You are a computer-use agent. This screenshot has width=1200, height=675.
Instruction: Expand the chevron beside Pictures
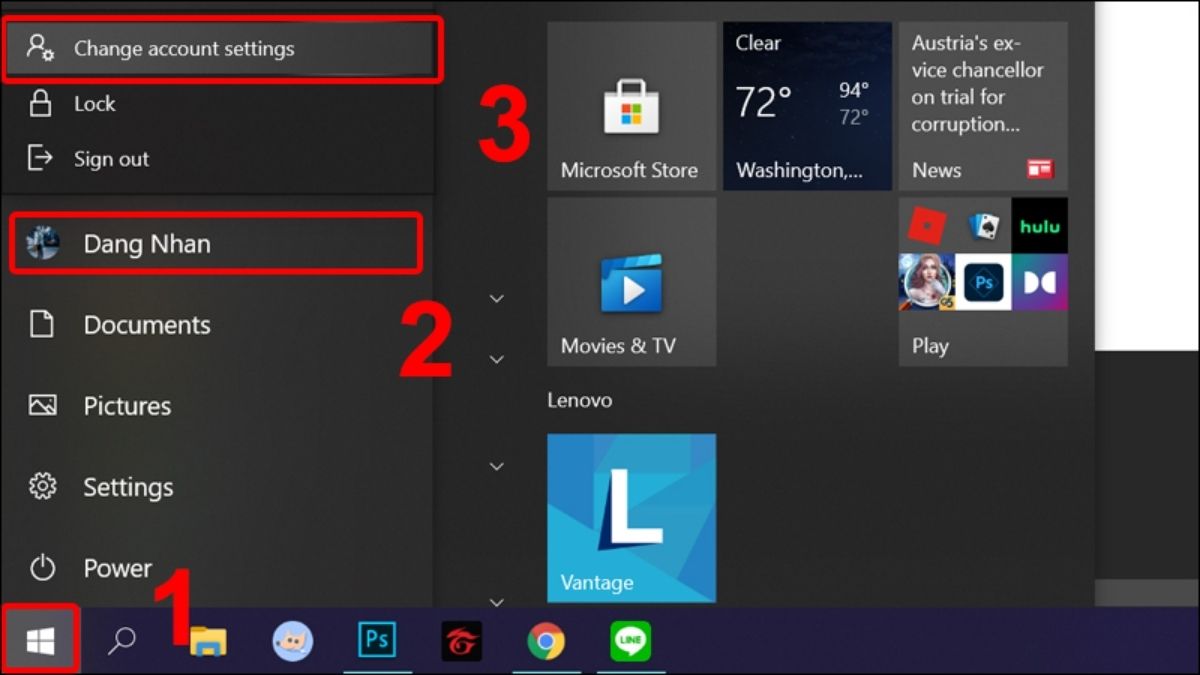pyautogui.click(x=496, y=358)
